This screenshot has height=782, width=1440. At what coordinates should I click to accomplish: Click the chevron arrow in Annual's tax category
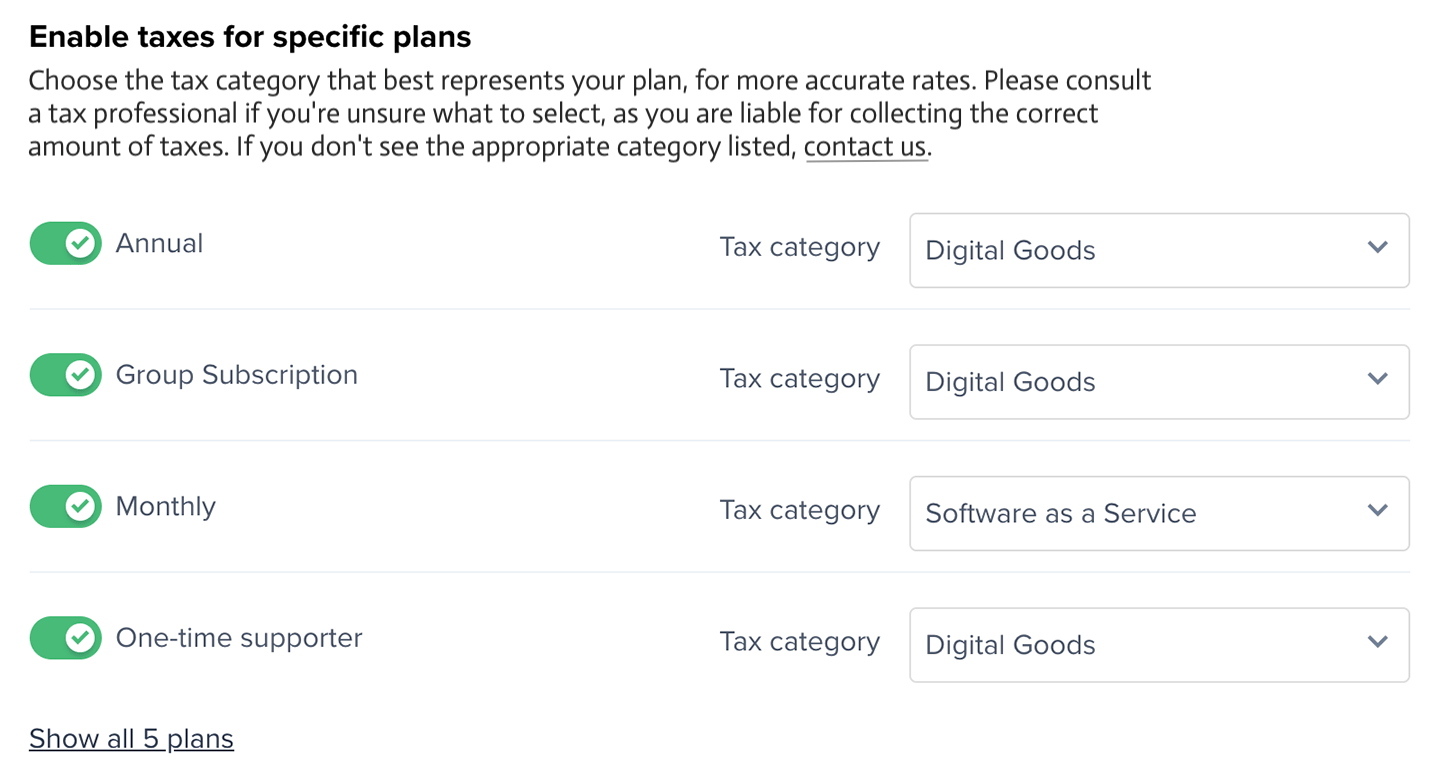[x=1377, y=248]
